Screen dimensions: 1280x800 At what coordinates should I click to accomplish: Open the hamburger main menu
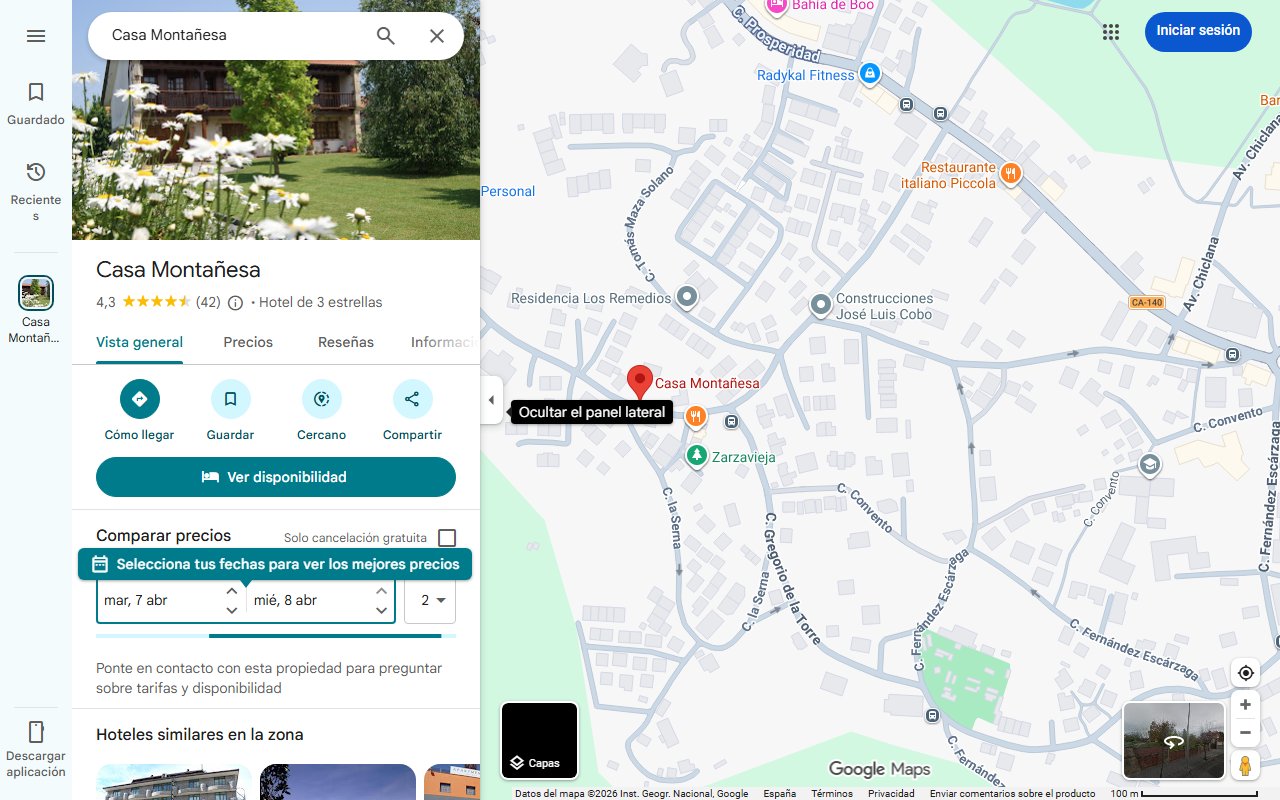point(36,36)
